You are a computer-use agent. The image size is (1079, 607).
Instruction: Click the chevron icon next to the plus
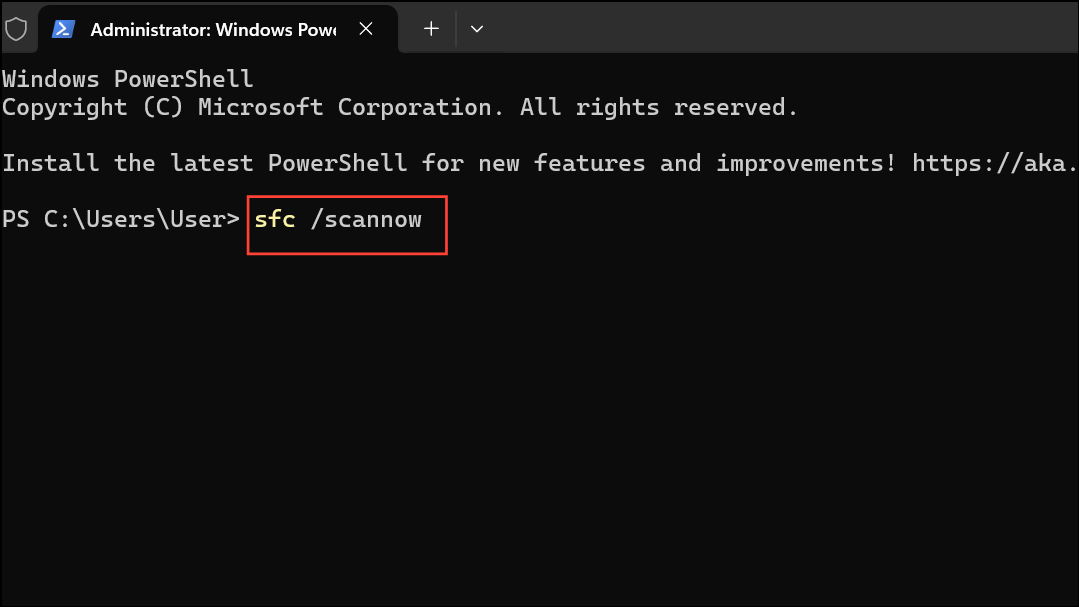pyautogui.click(x=477, y=29)
